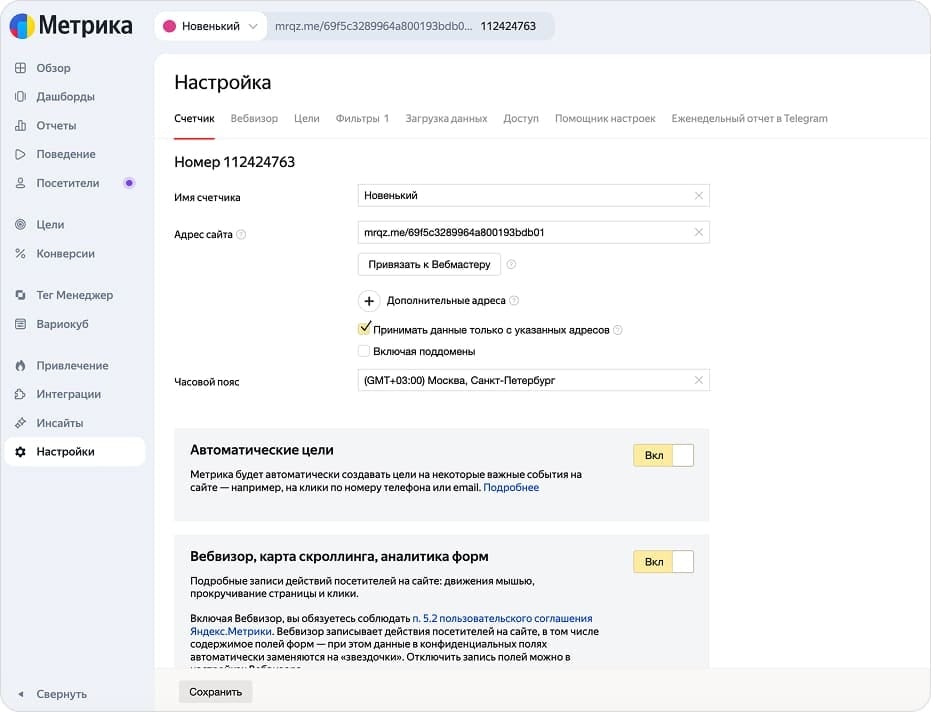
Task: Click help icon next to Дополнительные адреса
Action: tap(514, 300)
